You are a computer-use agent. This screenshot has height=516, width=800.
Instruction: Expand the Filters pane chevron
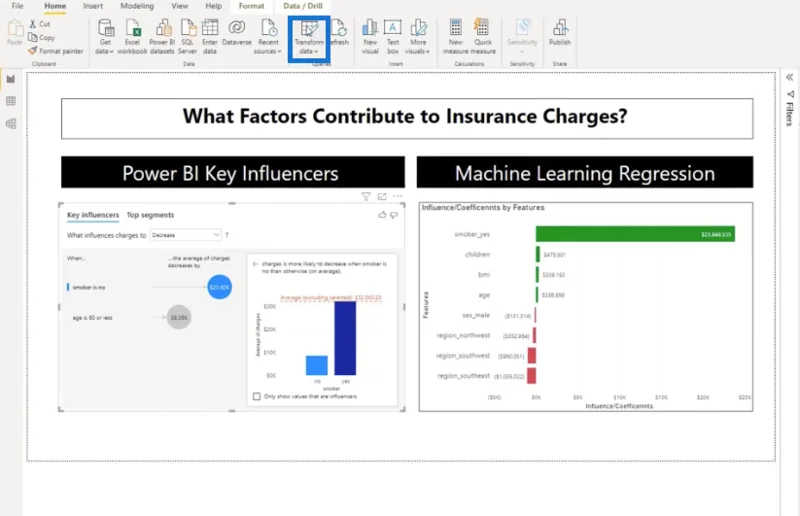click(x=789, y=77)
